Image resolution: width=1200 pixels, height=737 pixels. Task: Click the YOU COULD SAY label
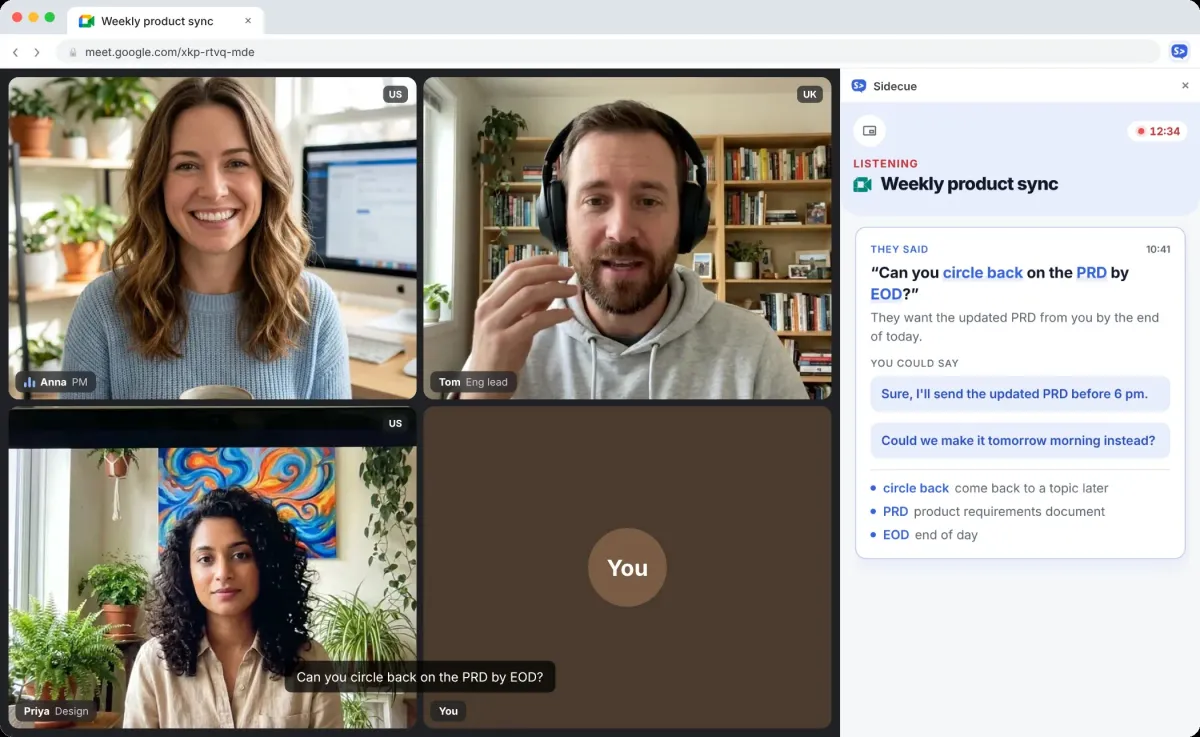tap(914, 363)
